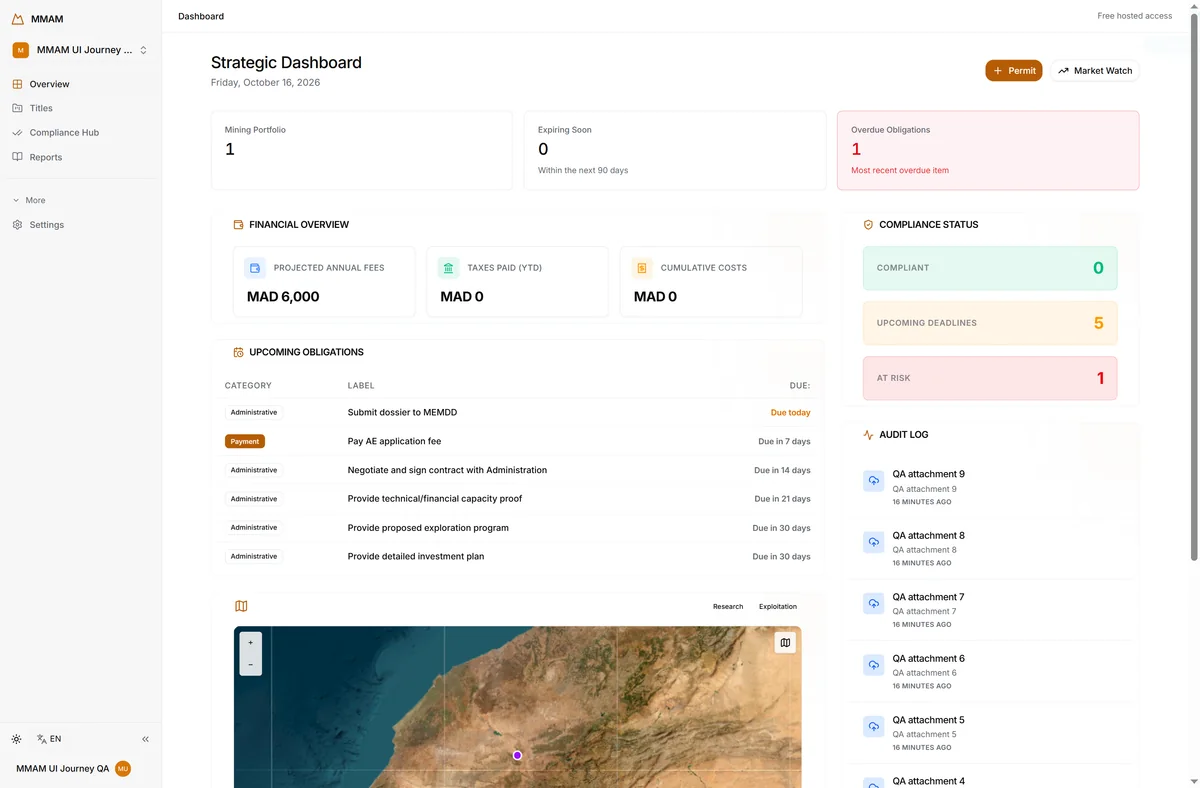Select Provide proposed exploration program row

pyautogui.click(x=517, y=527)
